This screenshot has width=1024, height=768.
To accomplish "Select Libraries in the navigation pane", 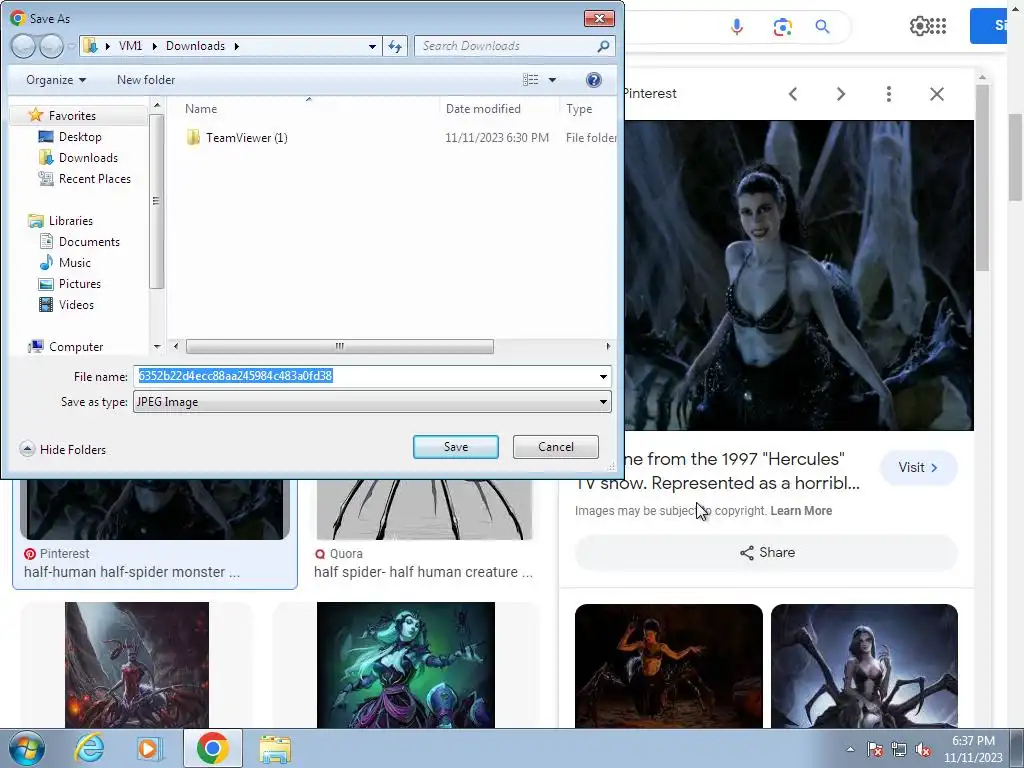I will point(71,221).
